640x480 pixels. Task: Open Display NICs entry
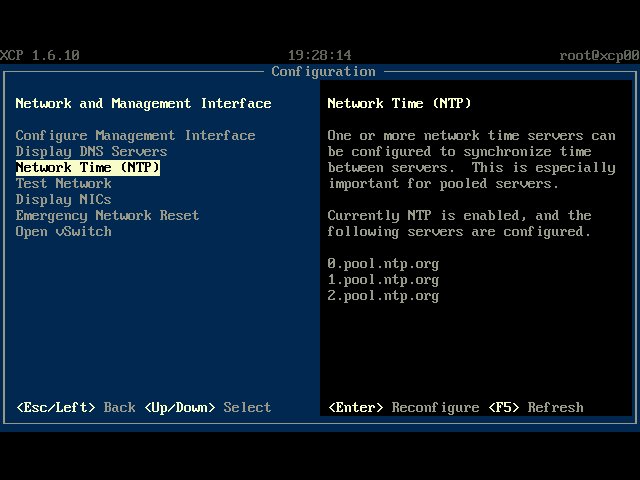point(63,199)
